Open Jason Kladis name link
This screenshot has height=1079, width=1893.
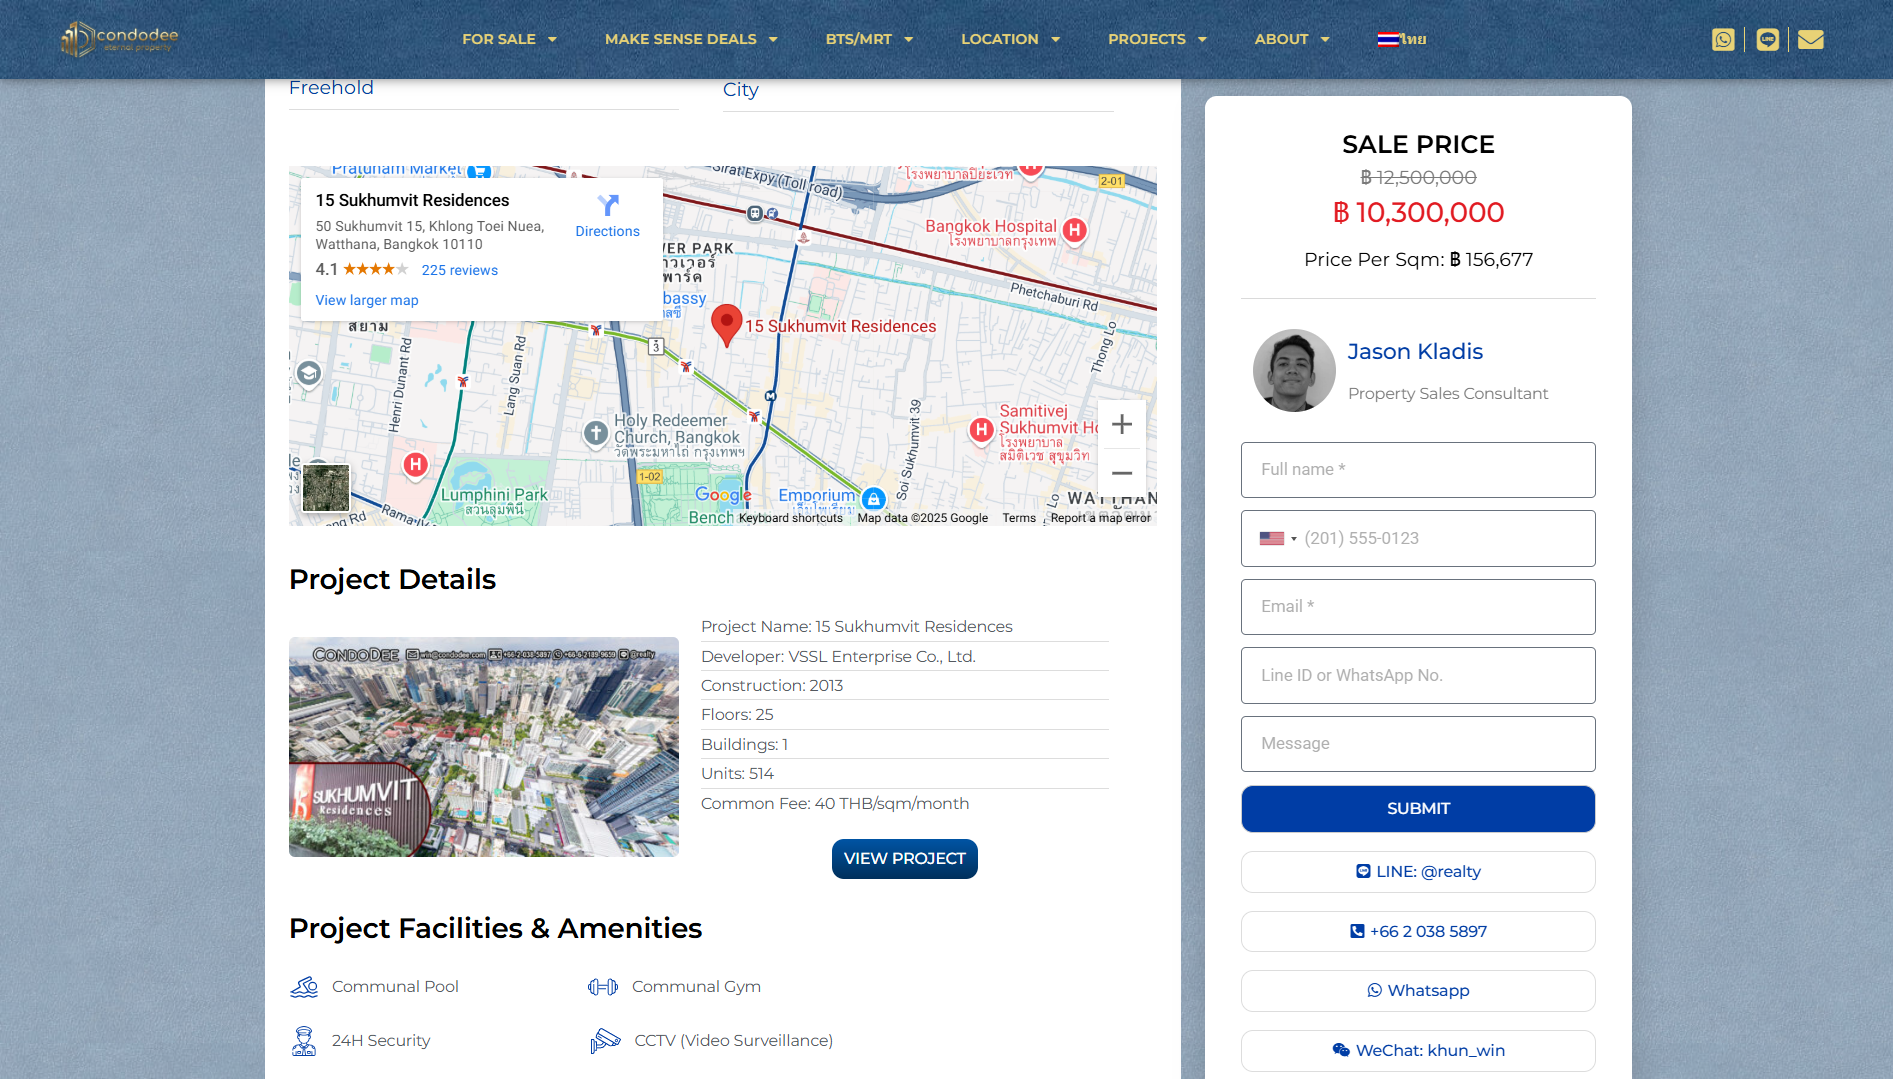1415,352
